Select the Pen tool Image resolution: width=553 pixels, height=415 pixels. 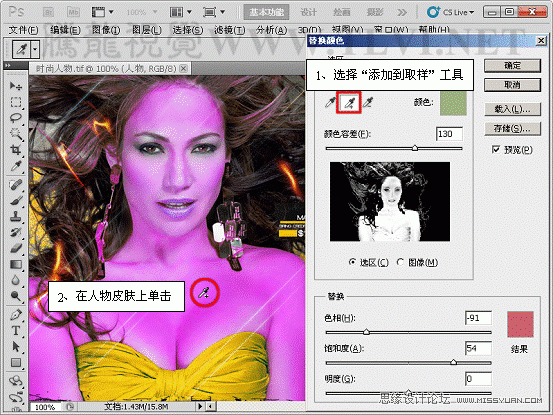pos(16,315)
